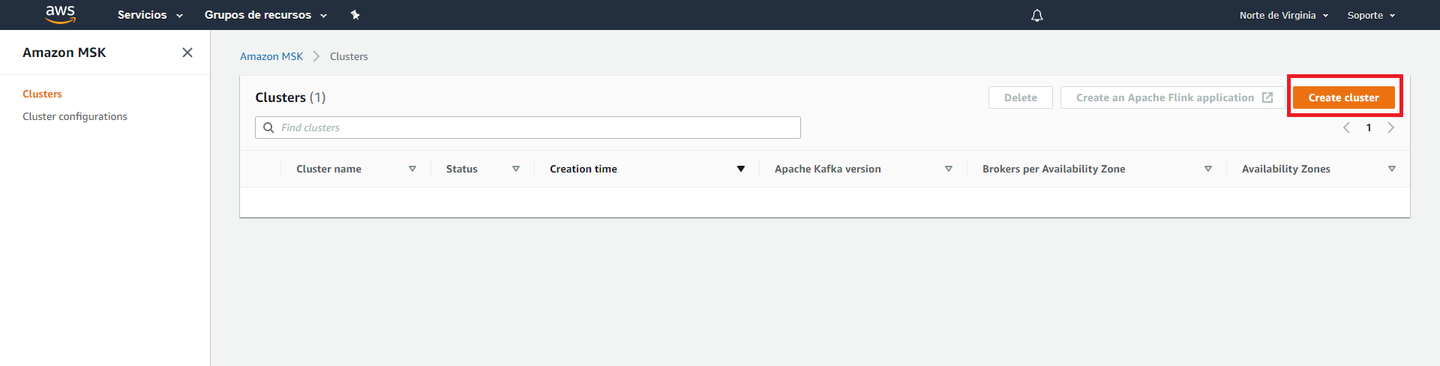Expand the Servicios dropdown menu
1440x366 pixels.
click(x=150, y=15)
